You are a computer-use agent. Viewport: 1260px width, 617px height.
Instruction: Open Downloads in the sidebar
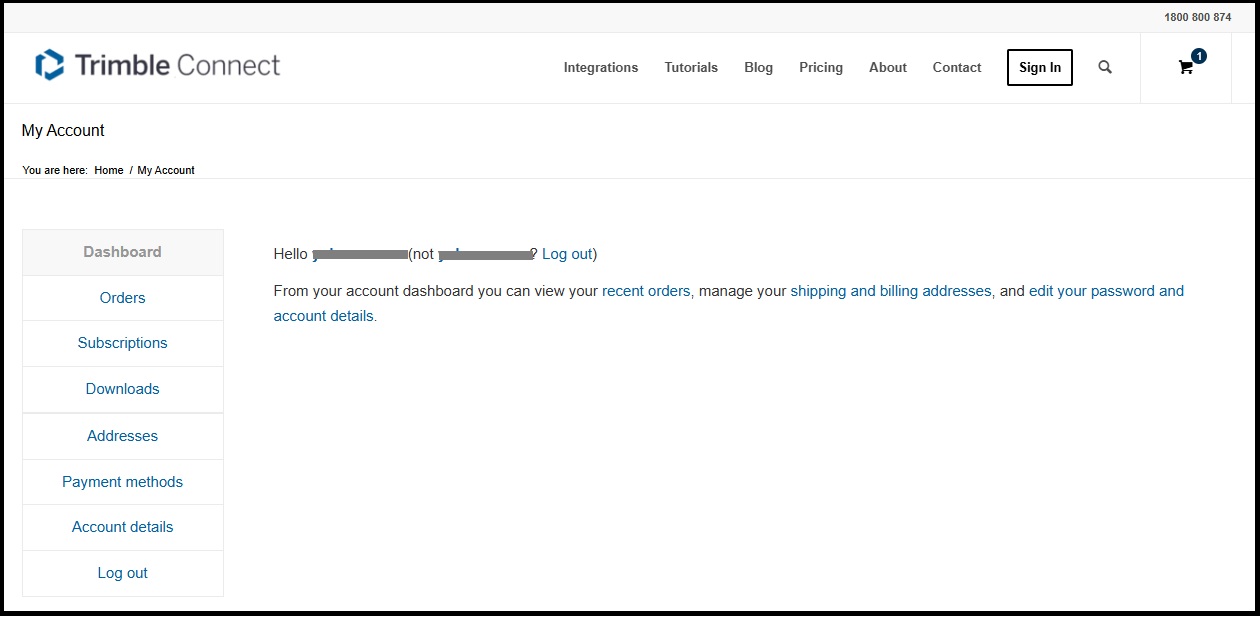click(x=123, y=389)
